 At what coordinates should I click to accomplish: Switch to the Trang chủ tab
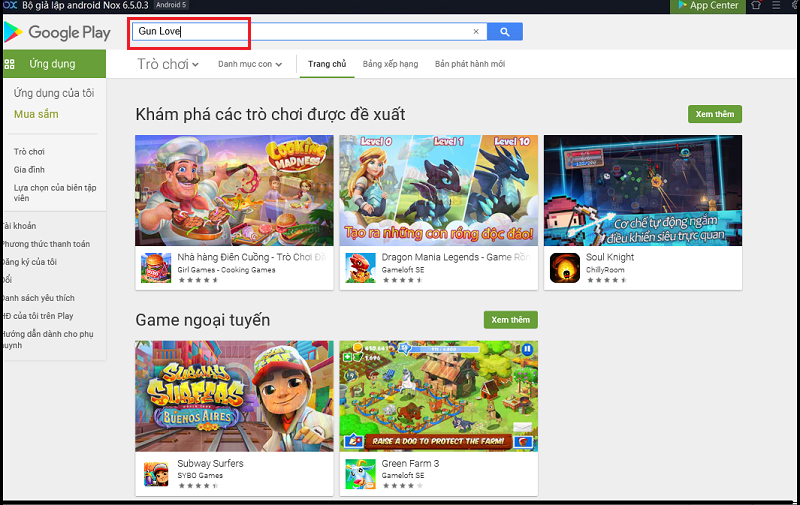point(327,64)
